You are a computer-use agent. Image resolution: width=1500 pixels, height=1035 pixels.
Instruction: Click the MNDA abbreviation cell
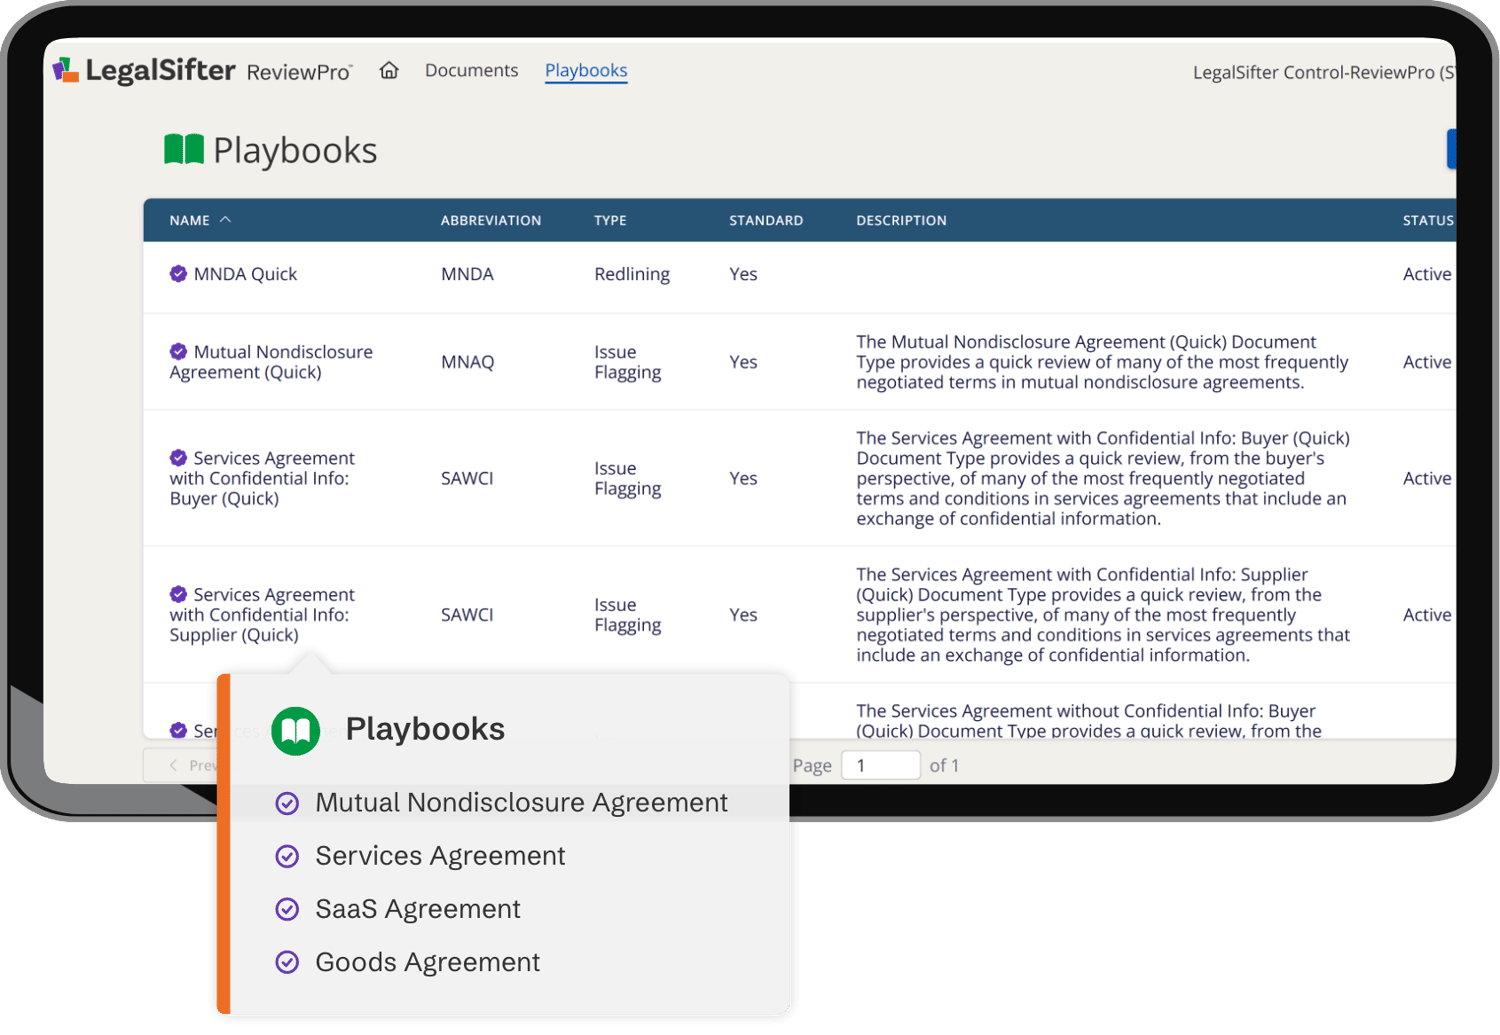pyautogui.click(x=467, y=274)
